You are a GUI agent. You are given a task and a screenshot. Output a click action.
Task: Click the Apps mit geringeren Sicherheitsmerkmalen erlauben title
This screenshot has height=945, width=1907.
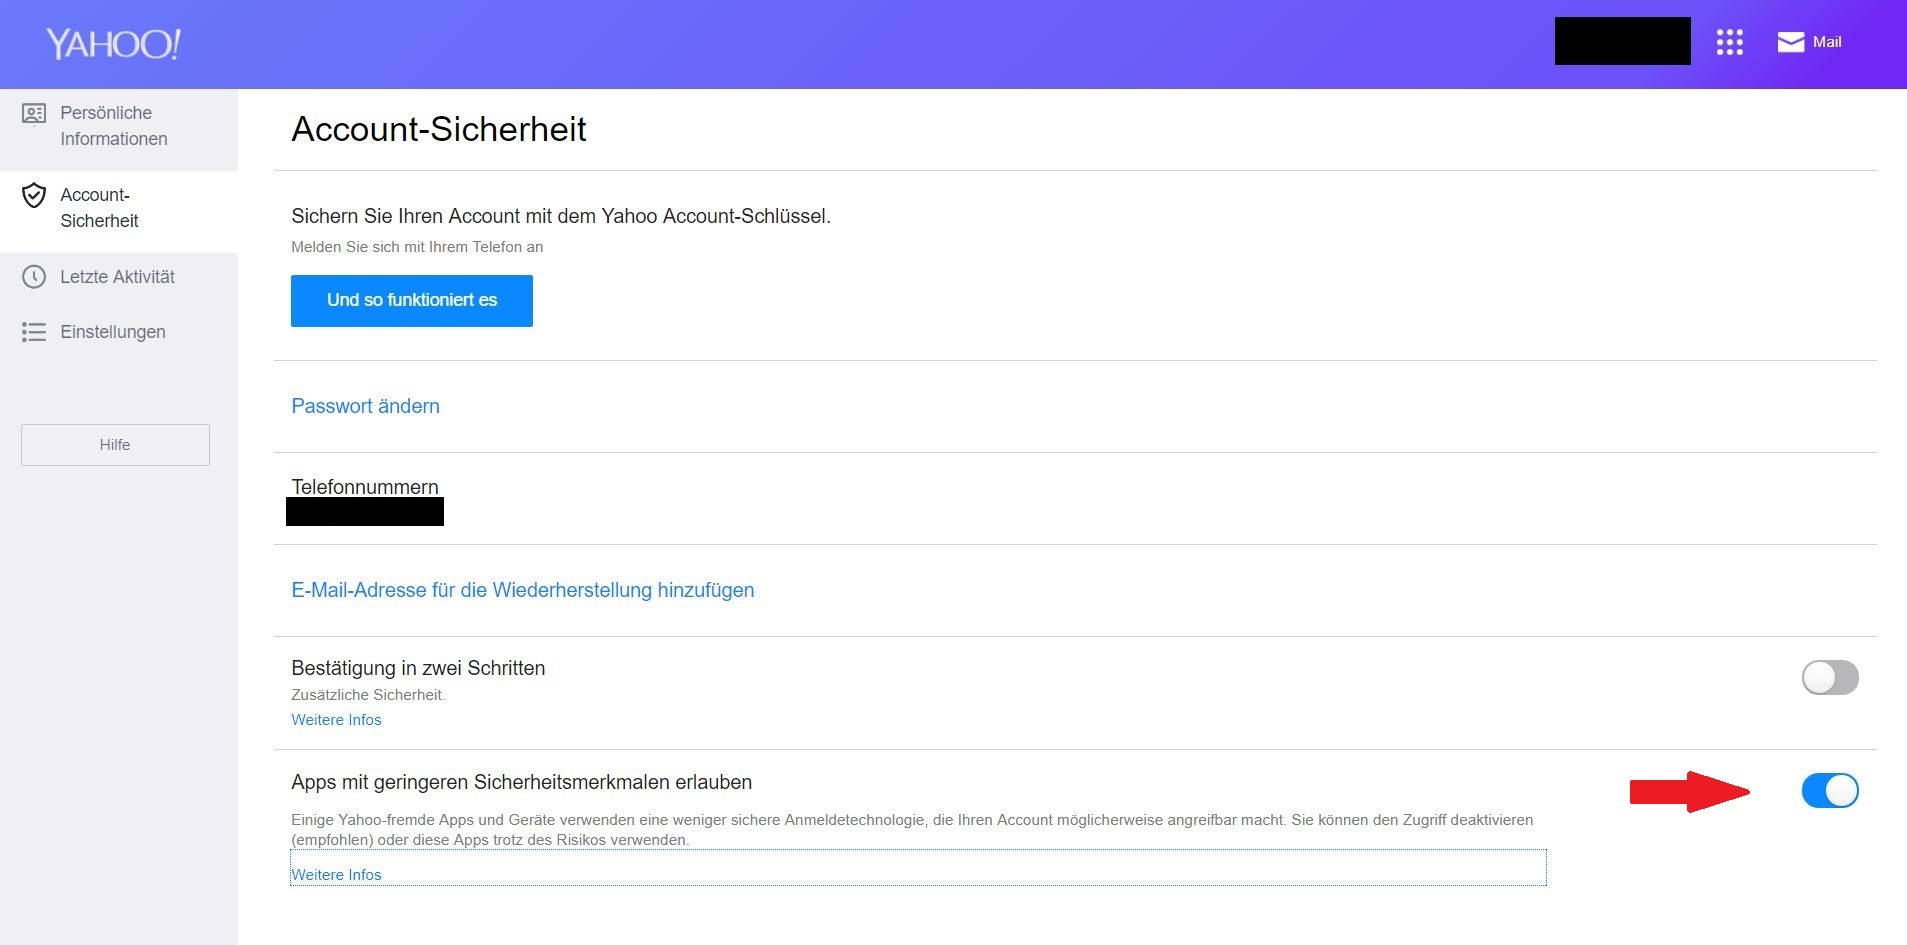click(521, 782)
